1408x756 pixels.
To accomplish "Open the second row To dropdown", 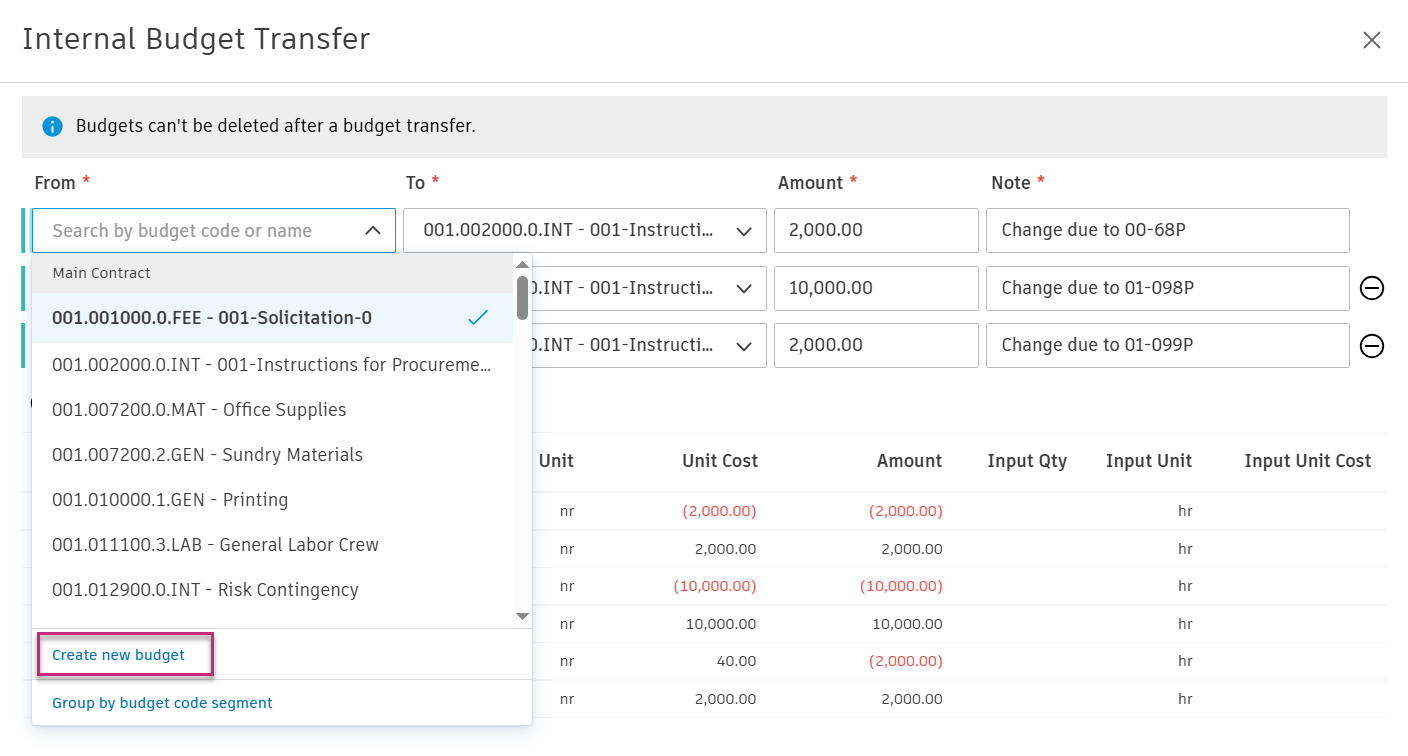I will (x=744, y=288).
